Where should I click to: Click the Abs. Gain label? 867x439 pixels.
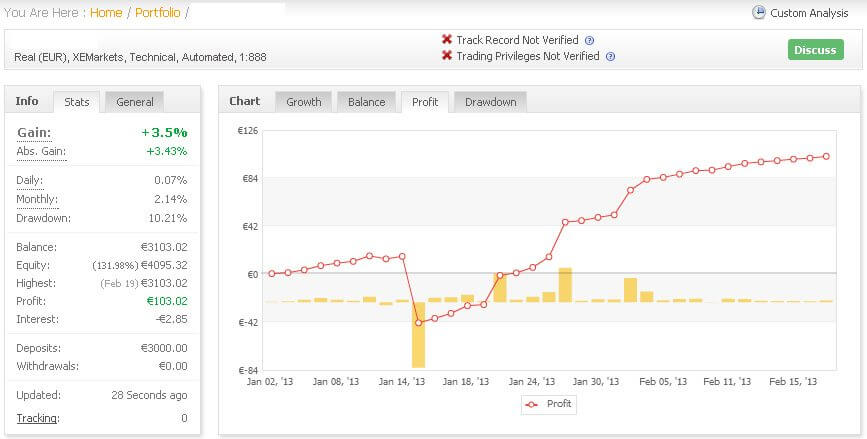pos(41,151)
